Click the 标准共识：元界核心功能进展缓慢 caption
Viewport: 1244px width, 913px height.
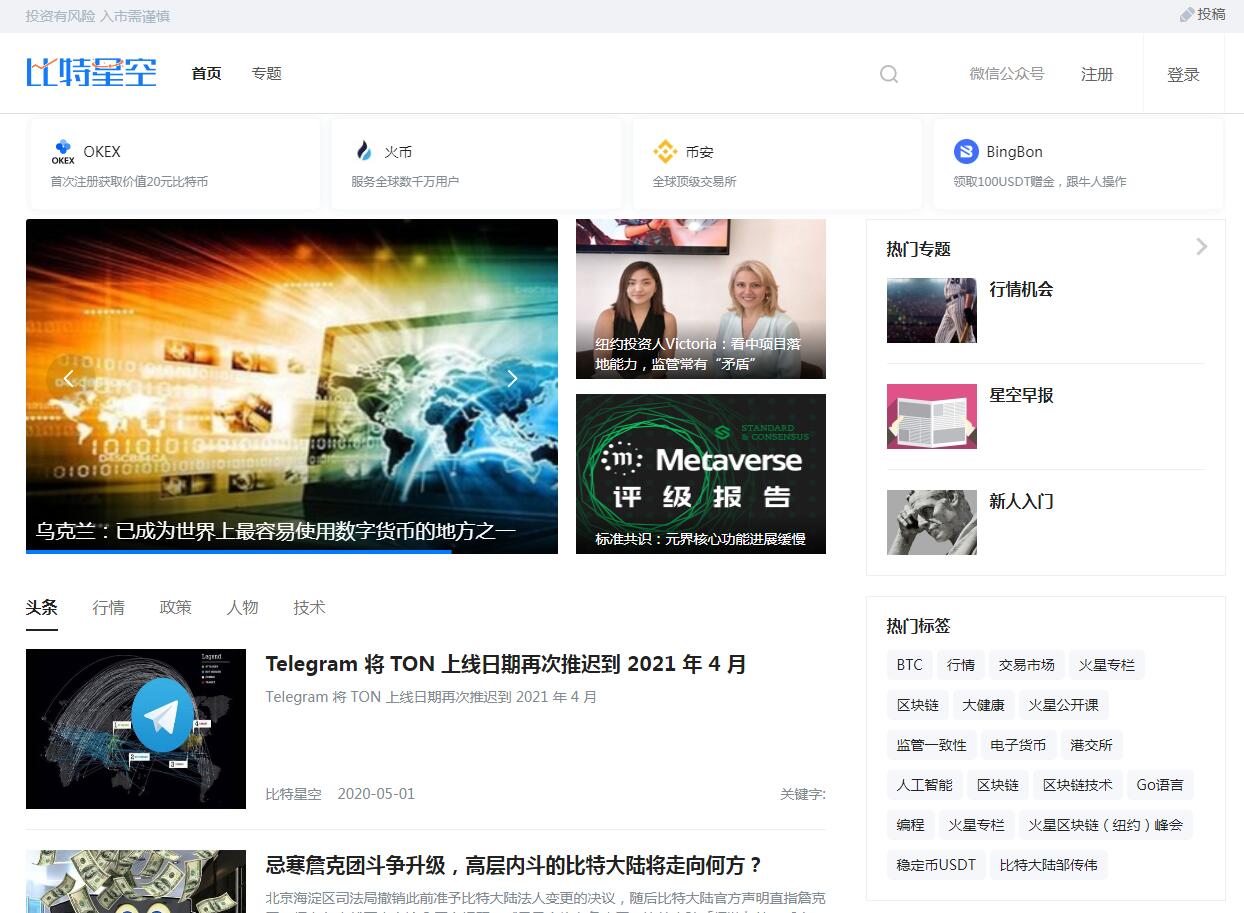click(x=700, y=539)
